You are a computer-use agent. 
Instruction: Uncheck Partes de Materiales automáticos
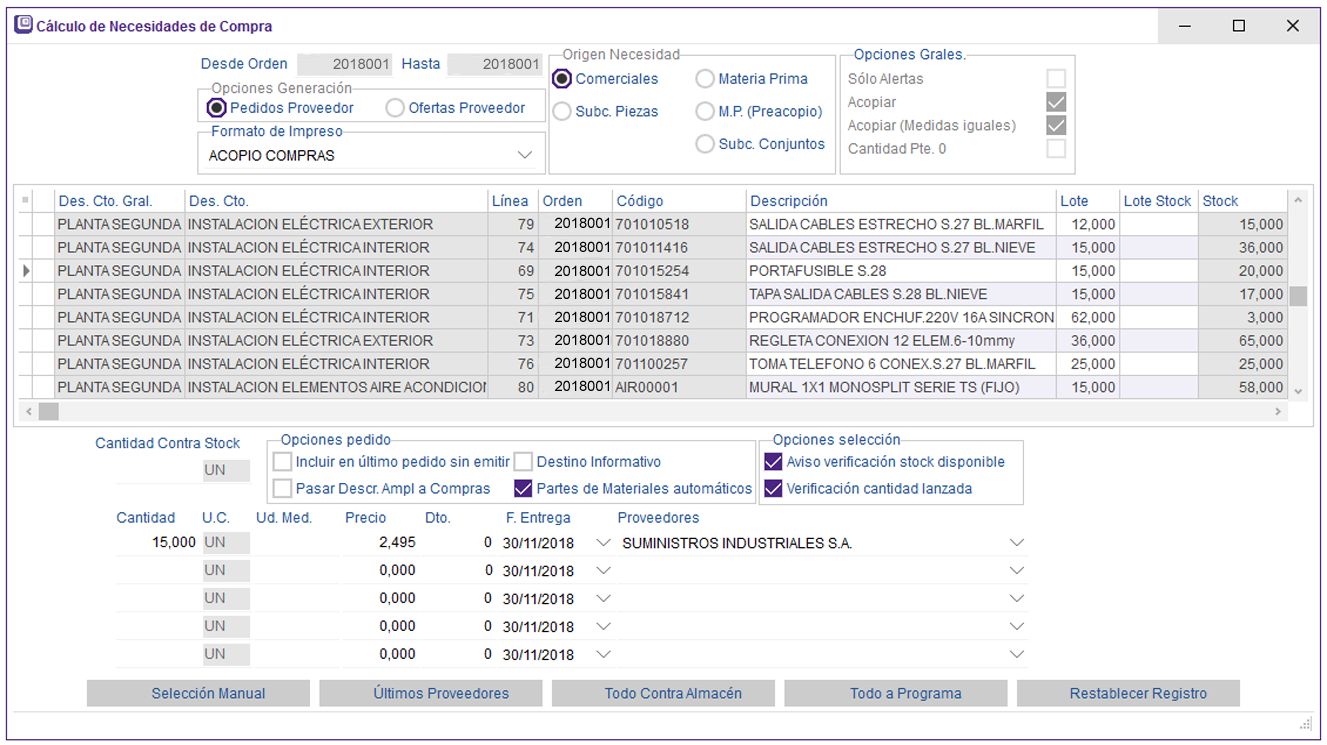(523, 489)
